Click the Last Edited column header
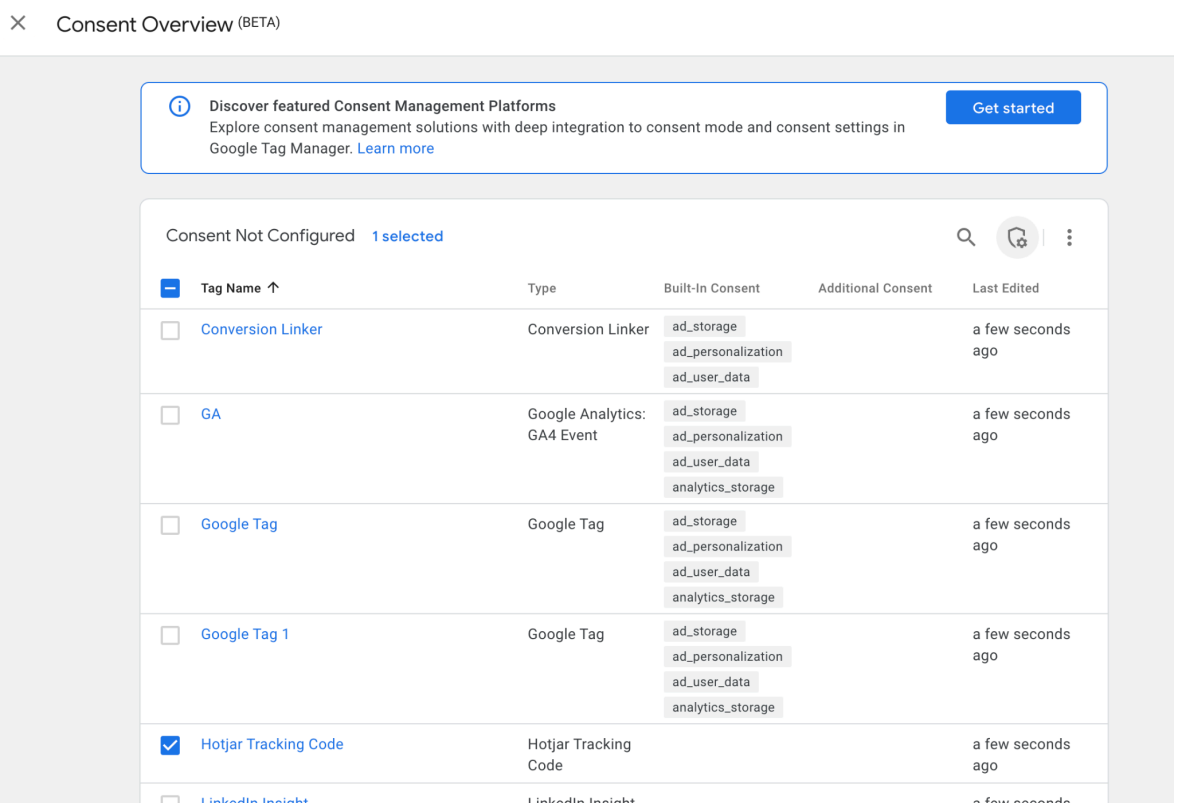This screenshot has width=1177, height=803. pos(1006,288)
